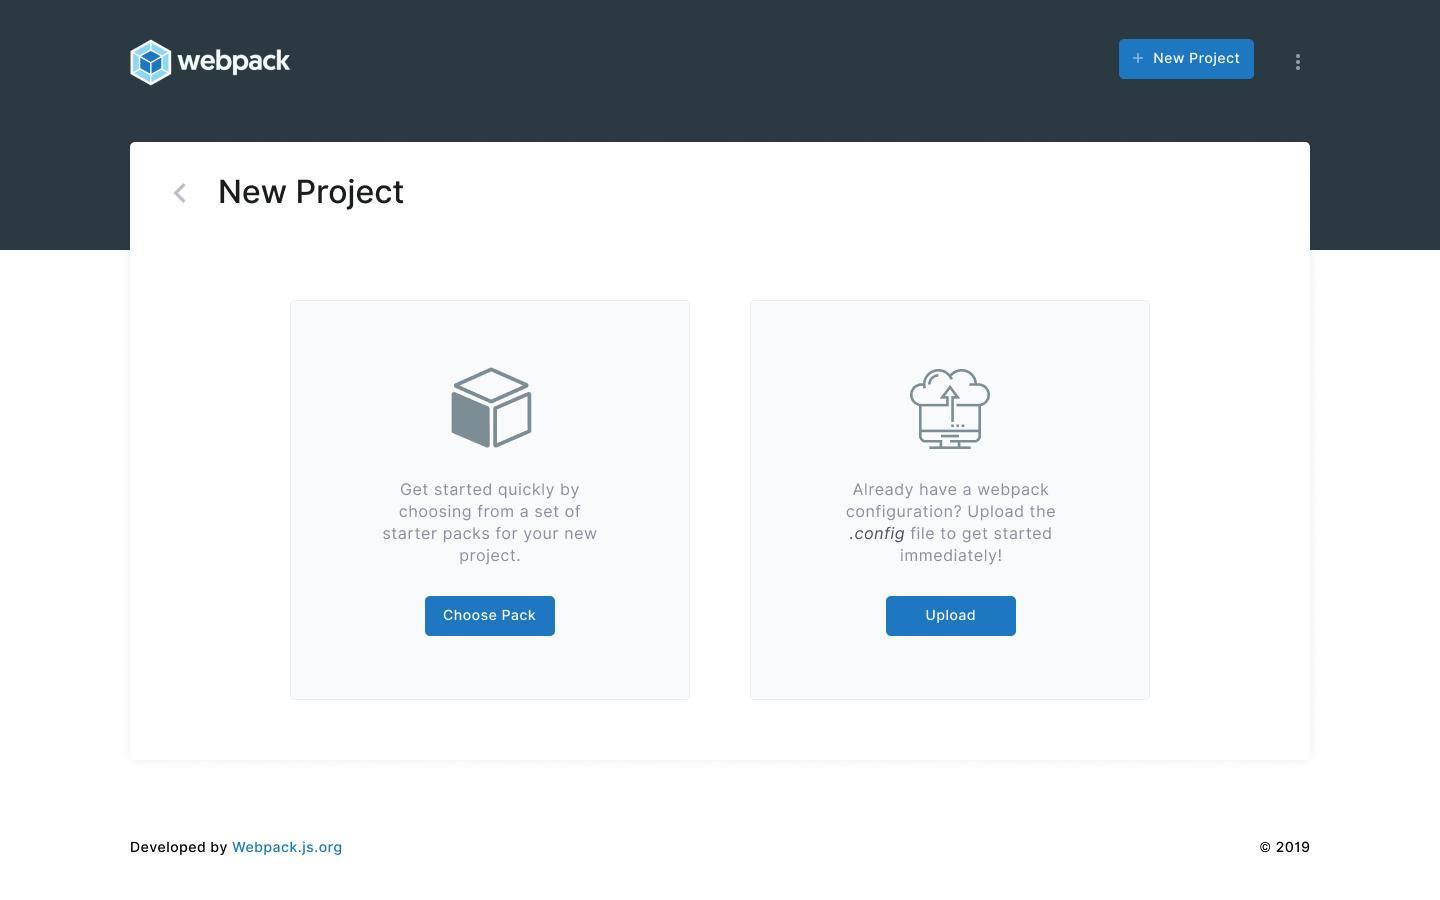1440x900 pixels.
Task: Click the plus icon inside New Project button
Action: [x=1137, y=59]
